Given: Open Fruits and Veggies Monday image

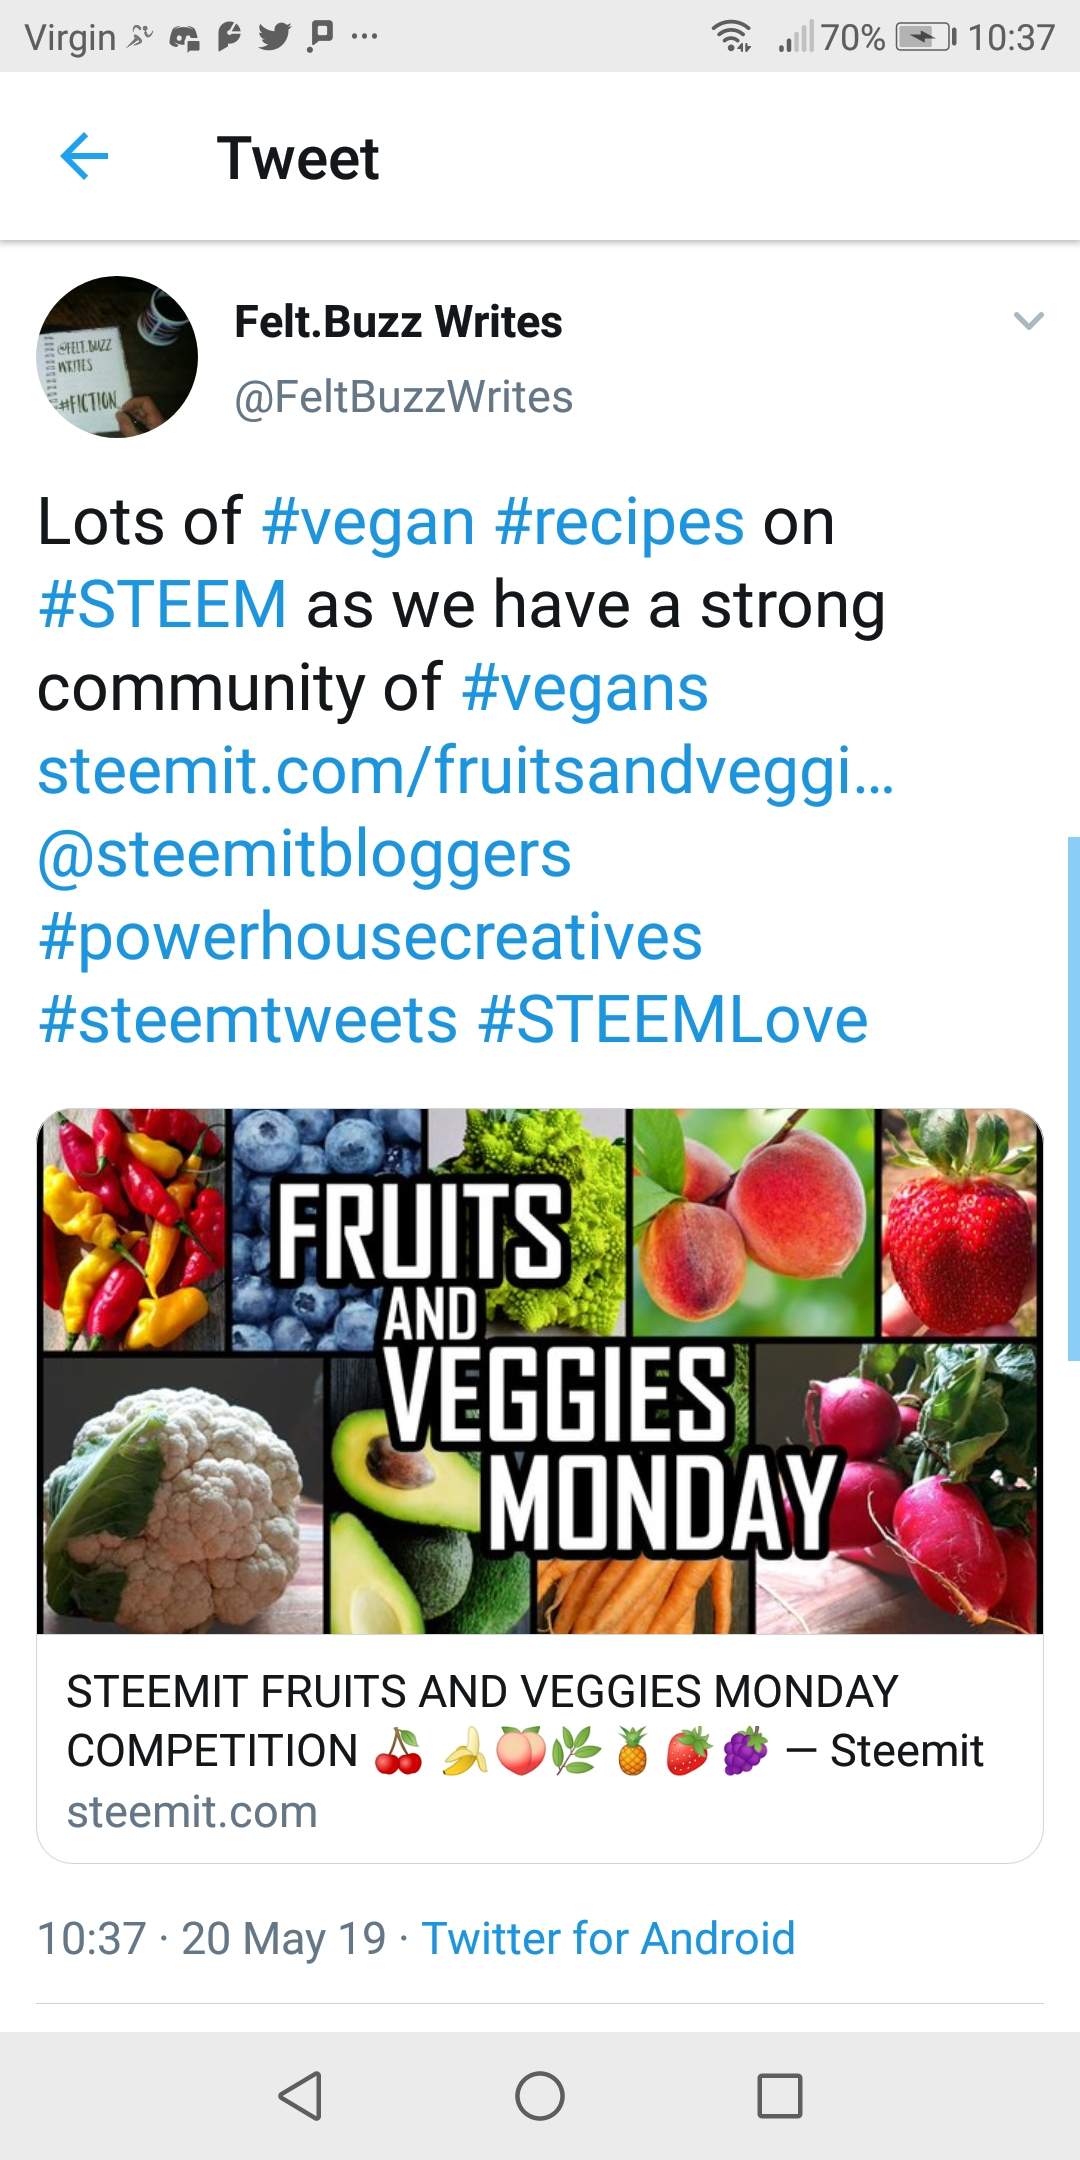Looking at the screenshot, I should coord(540,1370).
